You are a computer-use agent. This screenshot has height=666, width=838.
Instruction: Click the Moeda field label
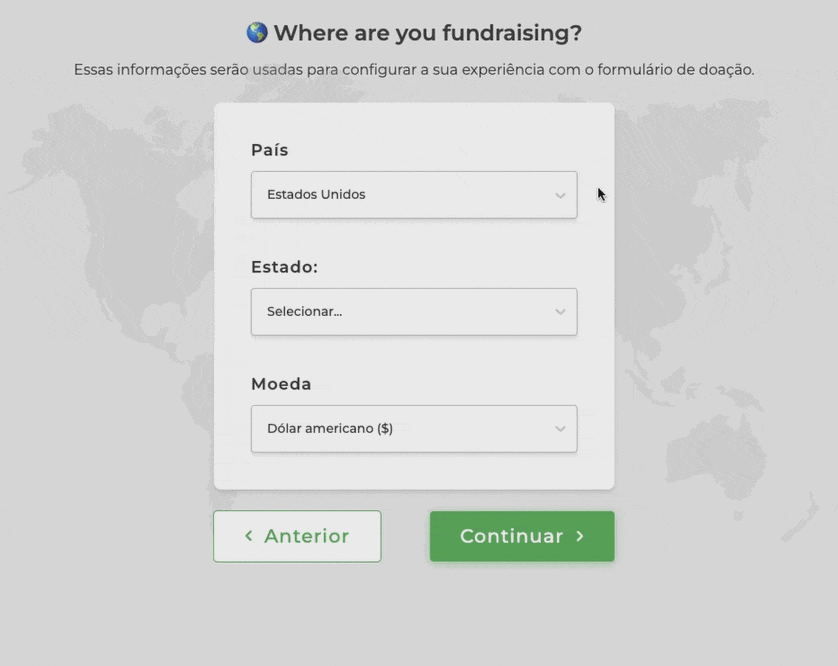pyautogui.click(x=280, y=383)
